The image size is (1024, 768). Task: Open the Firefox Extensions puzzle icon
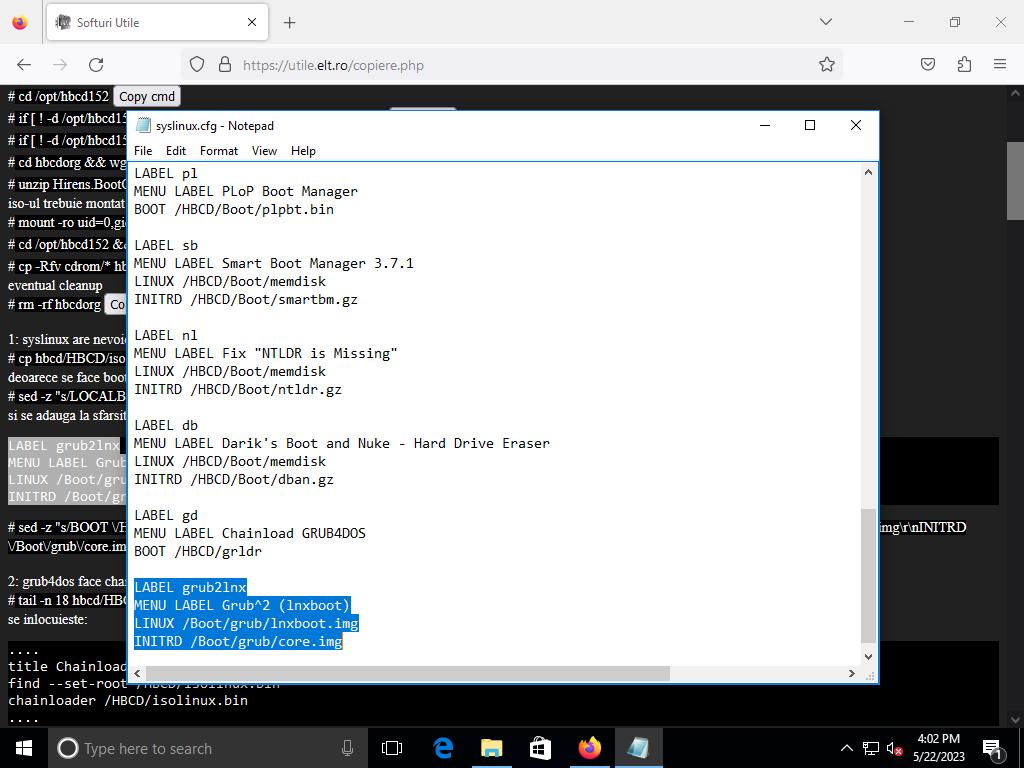964,65
